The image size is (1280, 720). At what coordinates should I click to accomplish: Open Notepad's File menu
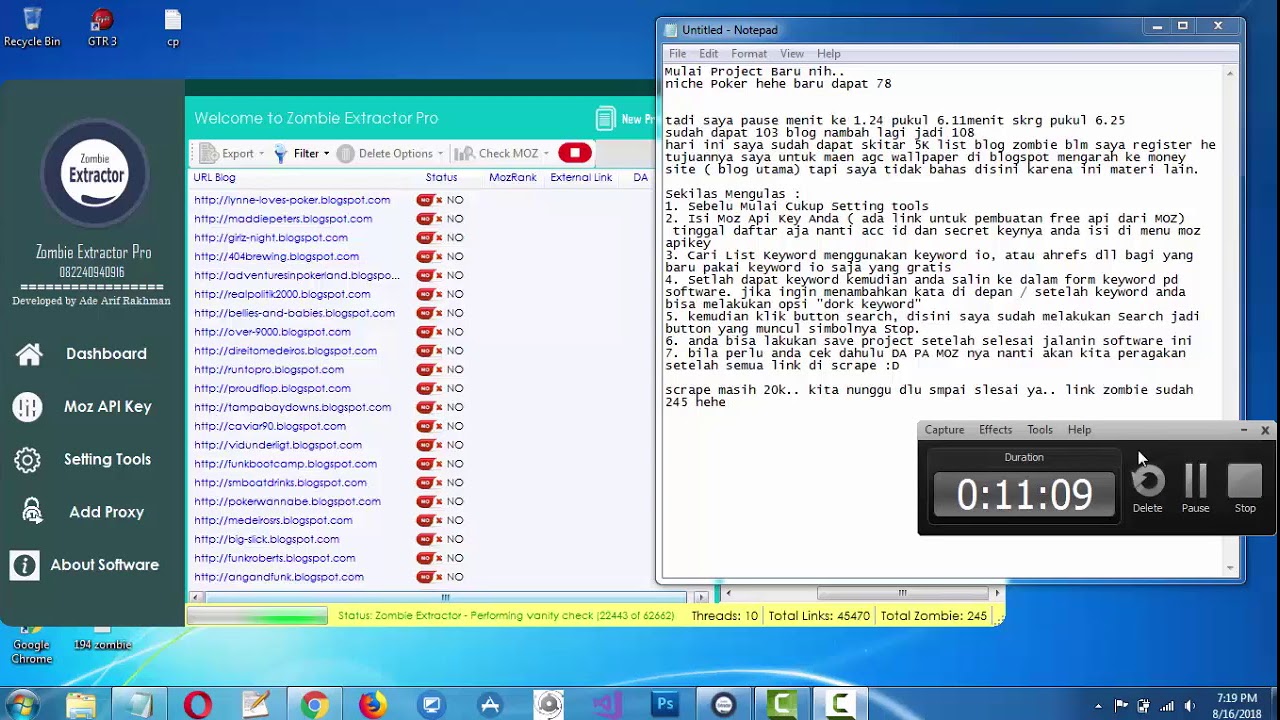677,54
